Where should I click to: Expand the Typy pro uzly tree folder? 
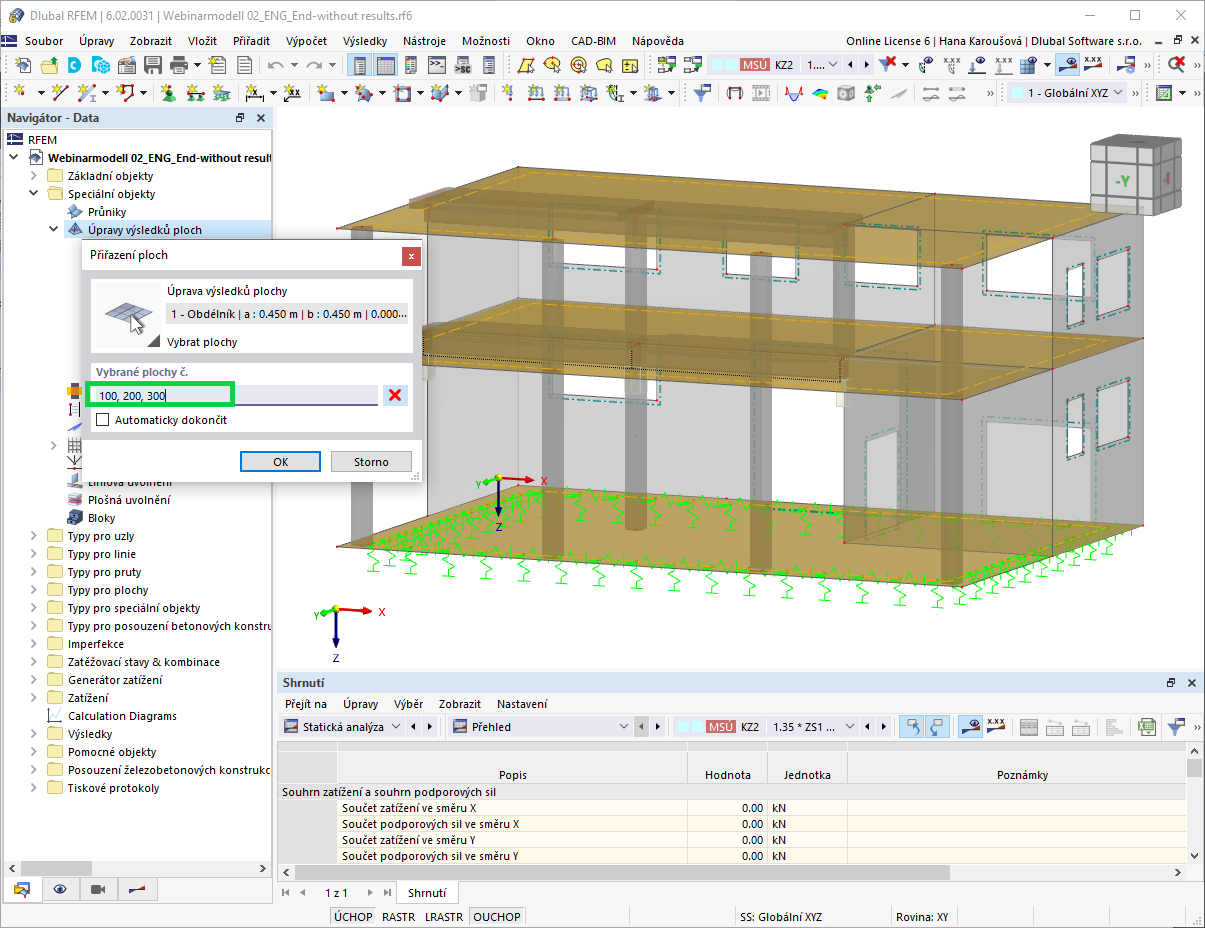point(34,536)
